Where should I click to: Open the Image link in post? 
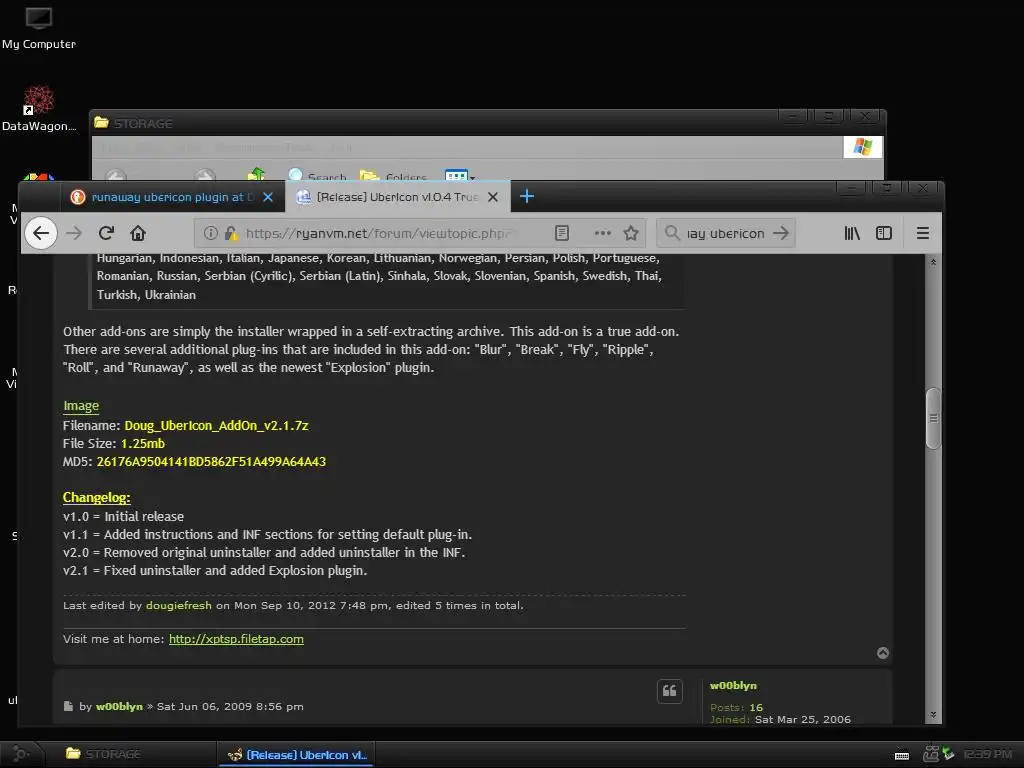pos(81,406)
